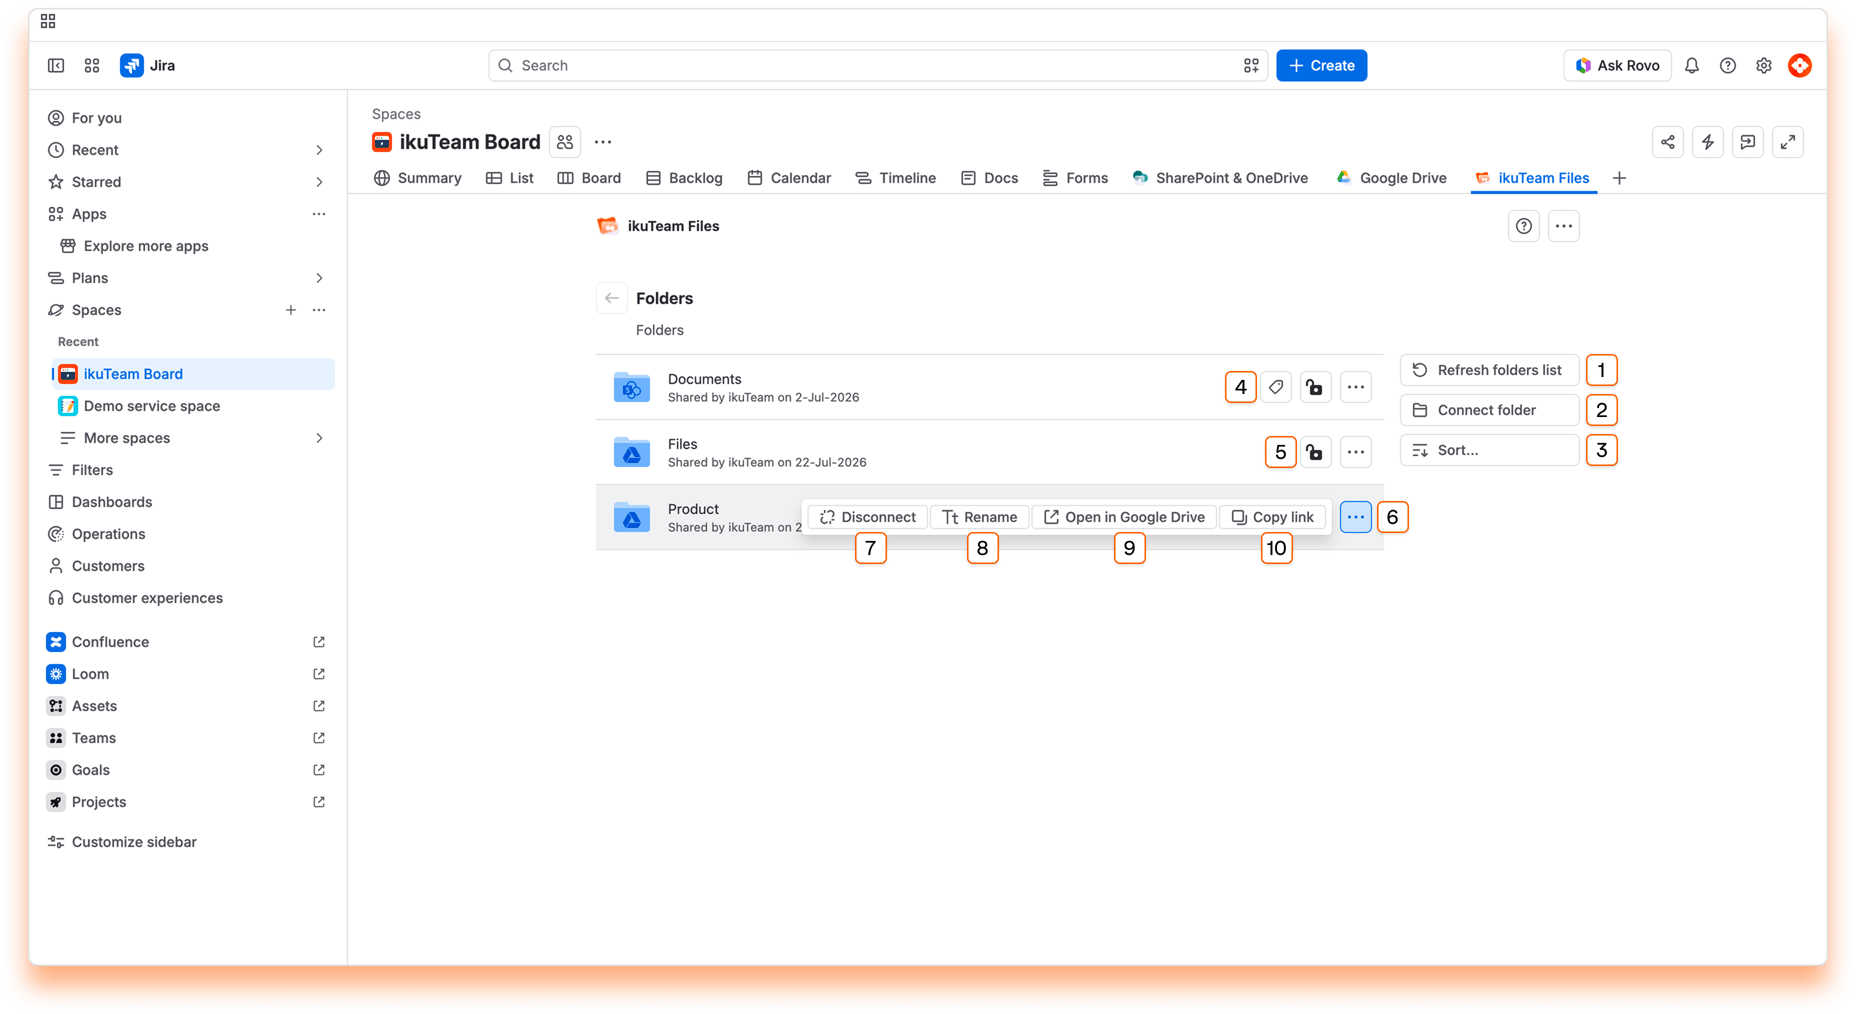The image size is (1856, 1014).
Task: Switch to the Google Drive tab
Action: pyautogui.click(x=1391, y=178)
